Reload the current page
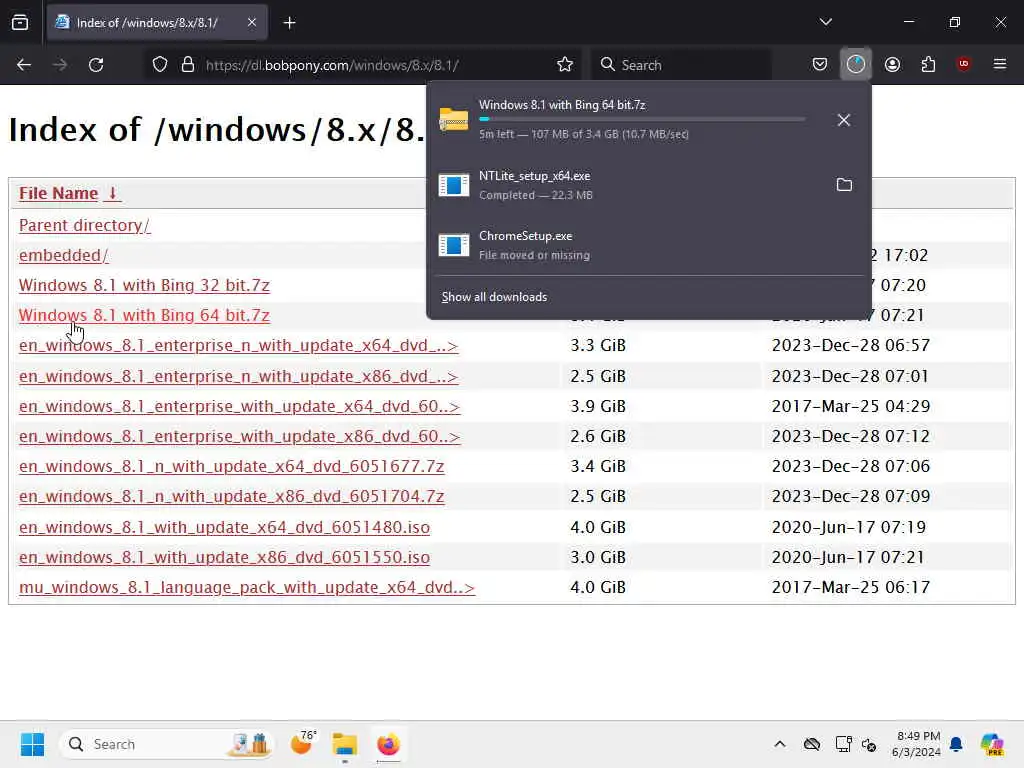 (96, 65)
